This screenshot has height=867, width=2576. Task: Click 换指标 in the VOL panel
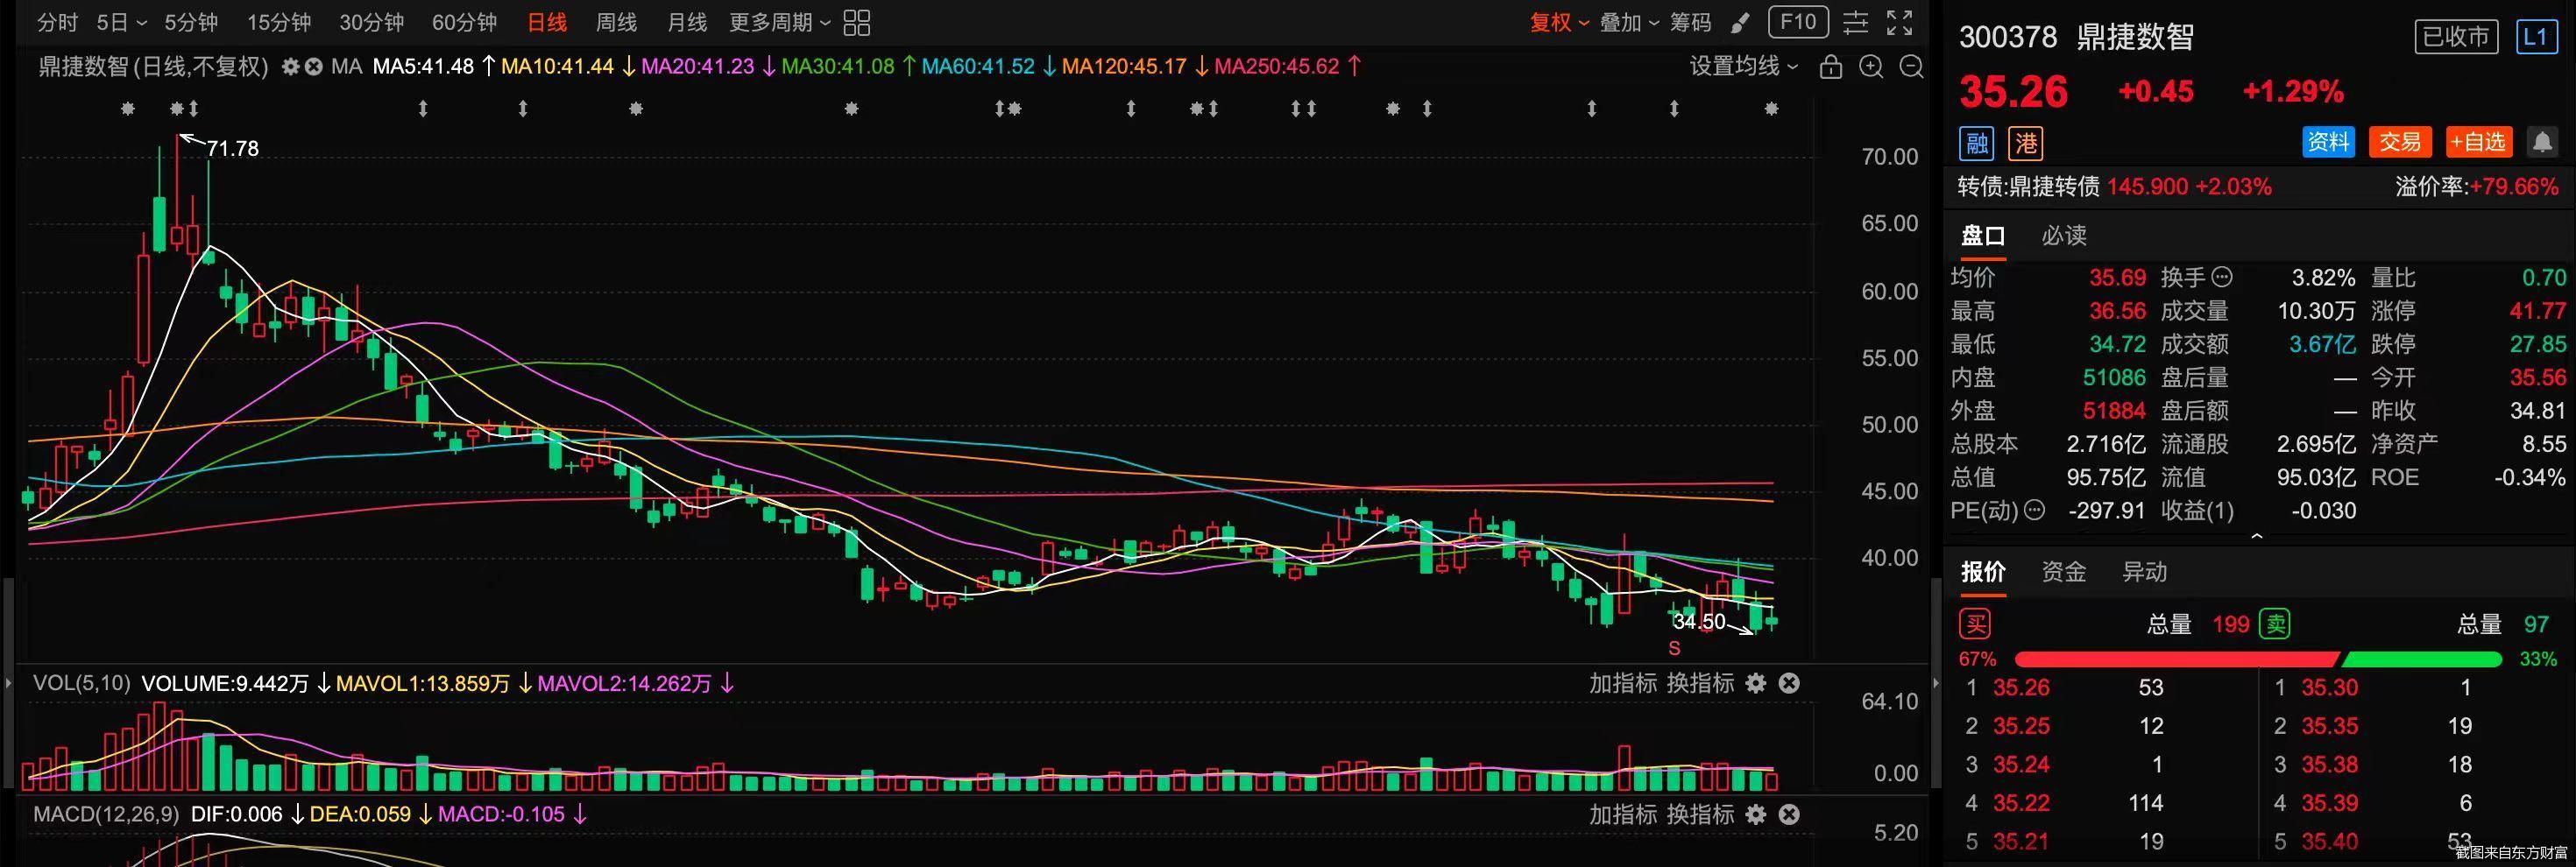click(x=1700, y=683)
